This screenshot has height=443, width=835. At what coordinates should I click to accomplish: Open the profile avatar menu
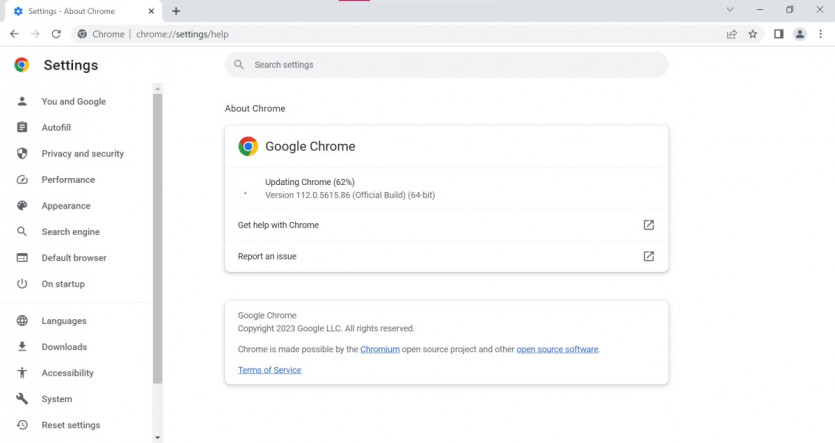(x=800, y=34)
